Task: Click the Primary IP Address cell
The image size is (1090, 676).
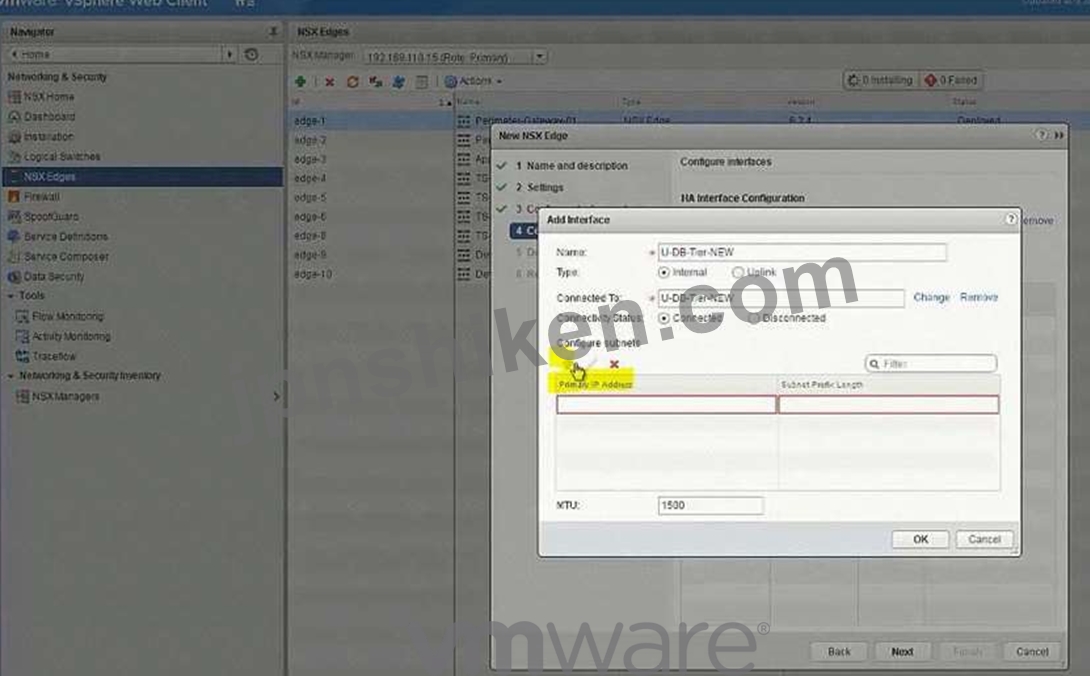Action: pyautogui.click(x=666, y=405)
